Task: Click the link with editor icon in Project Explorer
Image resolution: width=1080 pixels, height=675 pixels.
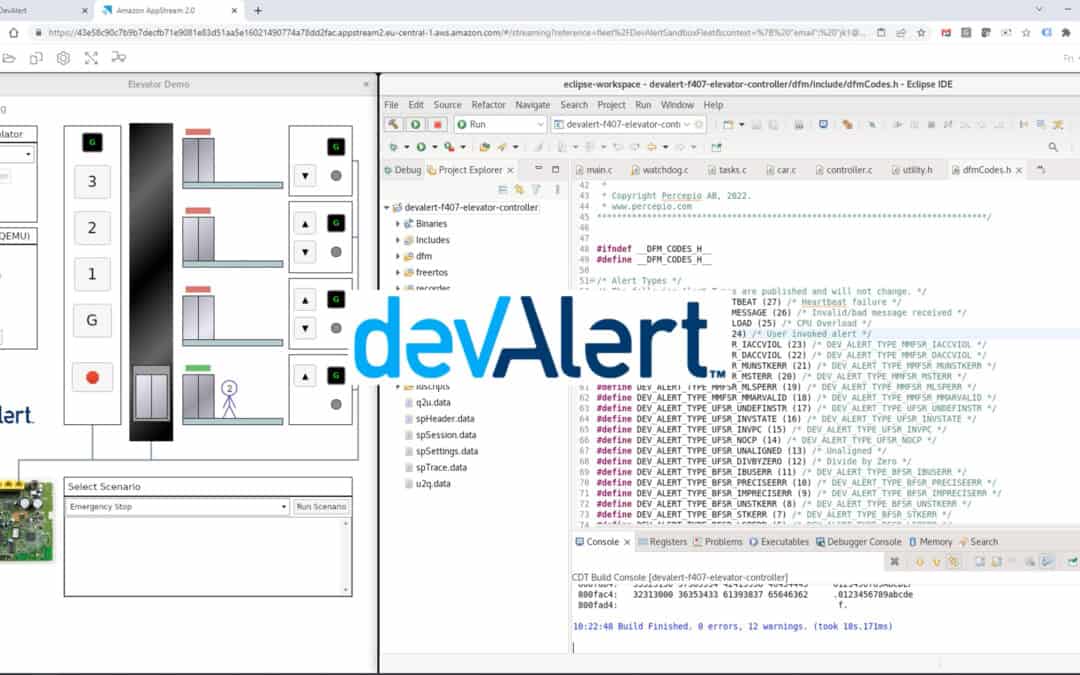Action: pyautogui.click(x=519, y=189)
